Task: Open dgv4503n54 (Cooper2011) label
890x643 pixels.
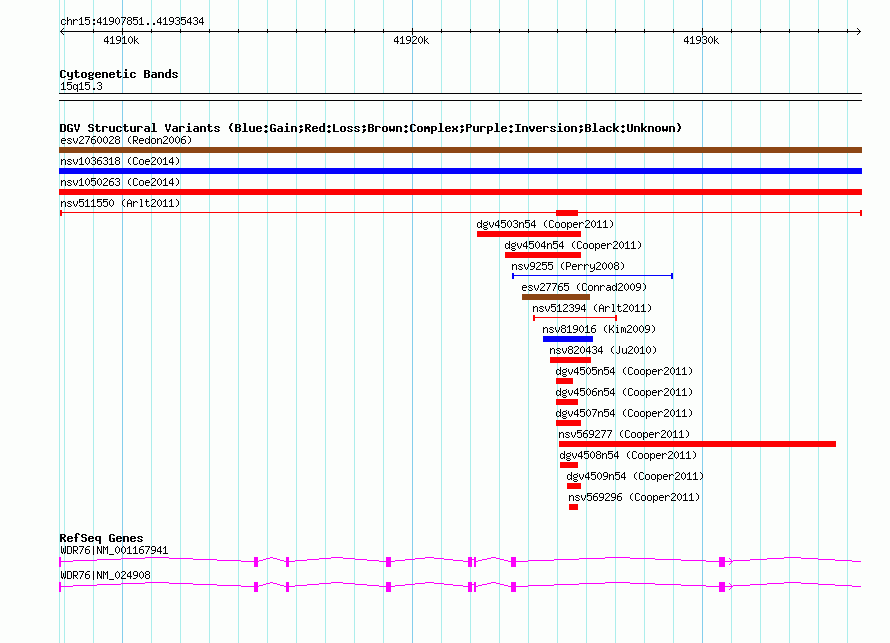Action: (545, 224)
